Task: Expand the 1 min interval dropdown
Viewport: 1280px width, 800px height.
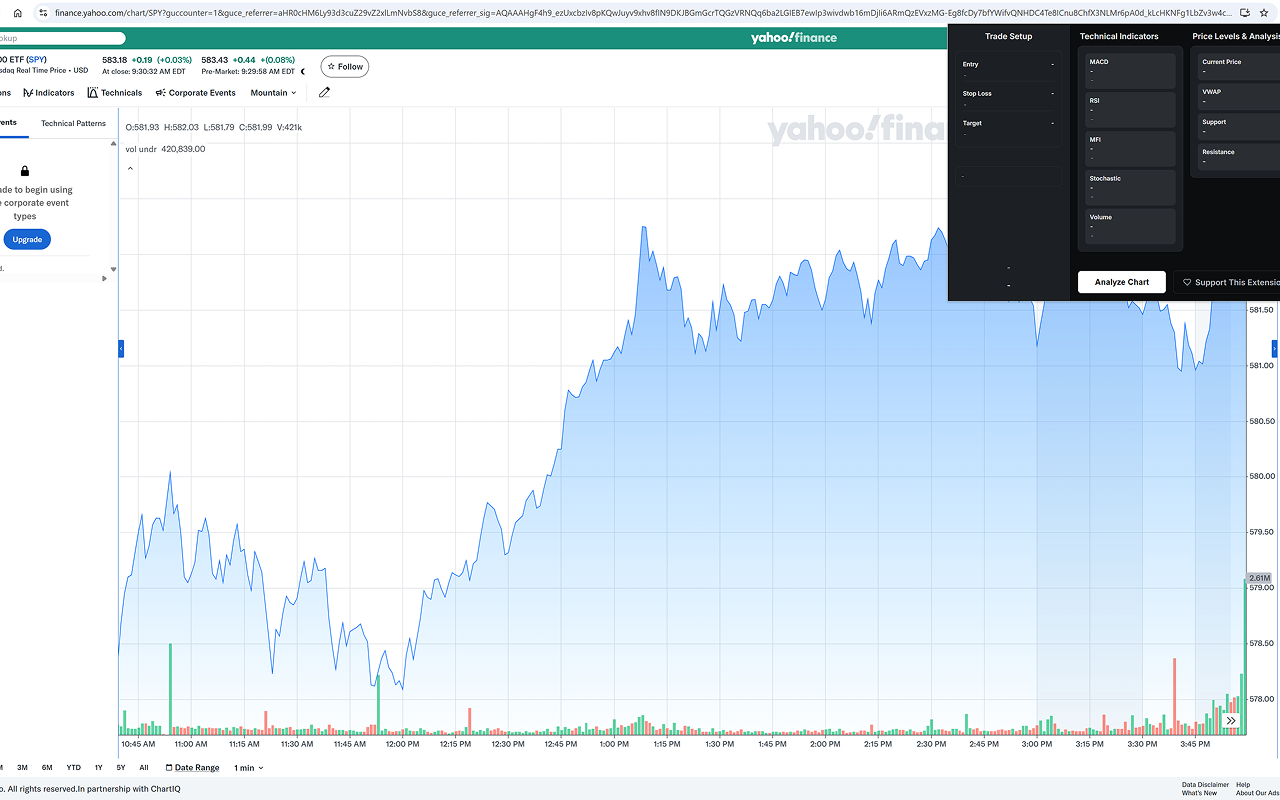Action: [249, 768]
